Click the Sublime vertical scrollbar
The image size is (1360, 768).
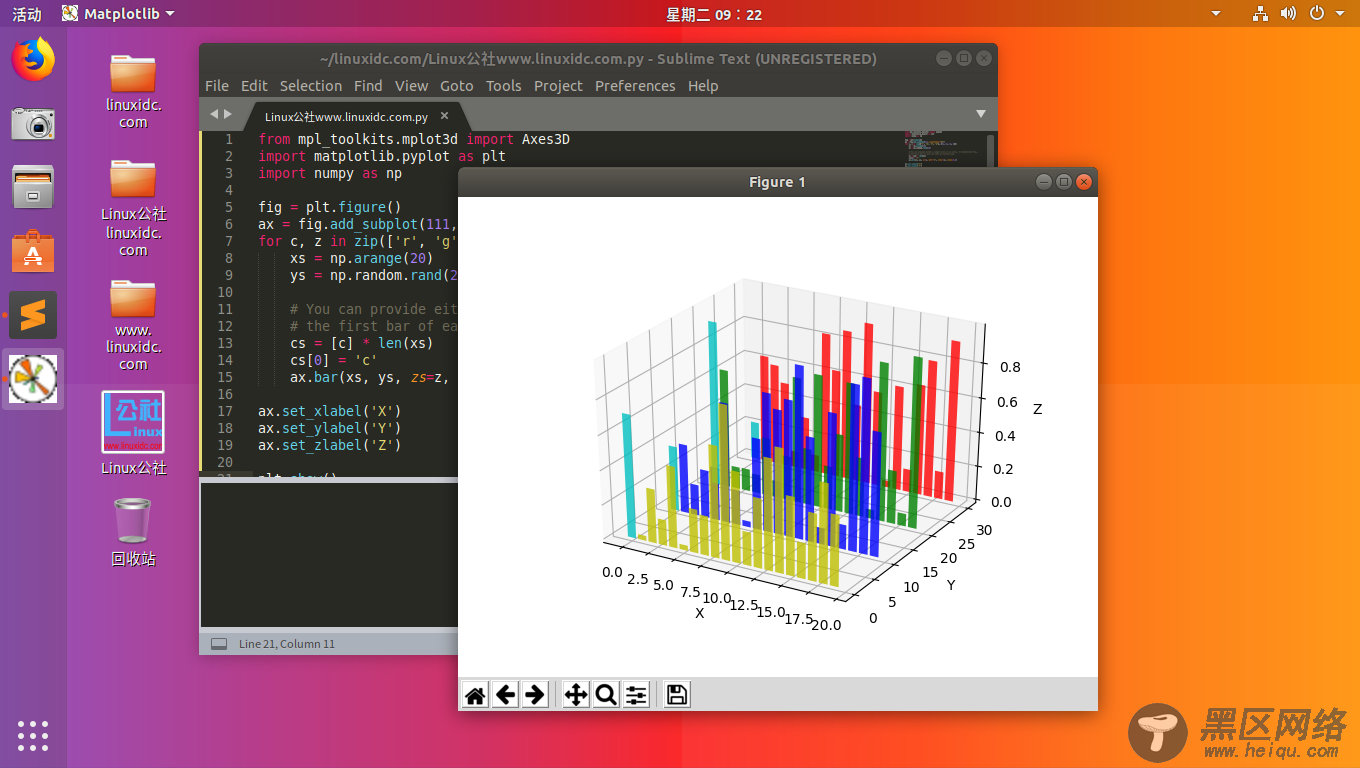coord(991,150)
